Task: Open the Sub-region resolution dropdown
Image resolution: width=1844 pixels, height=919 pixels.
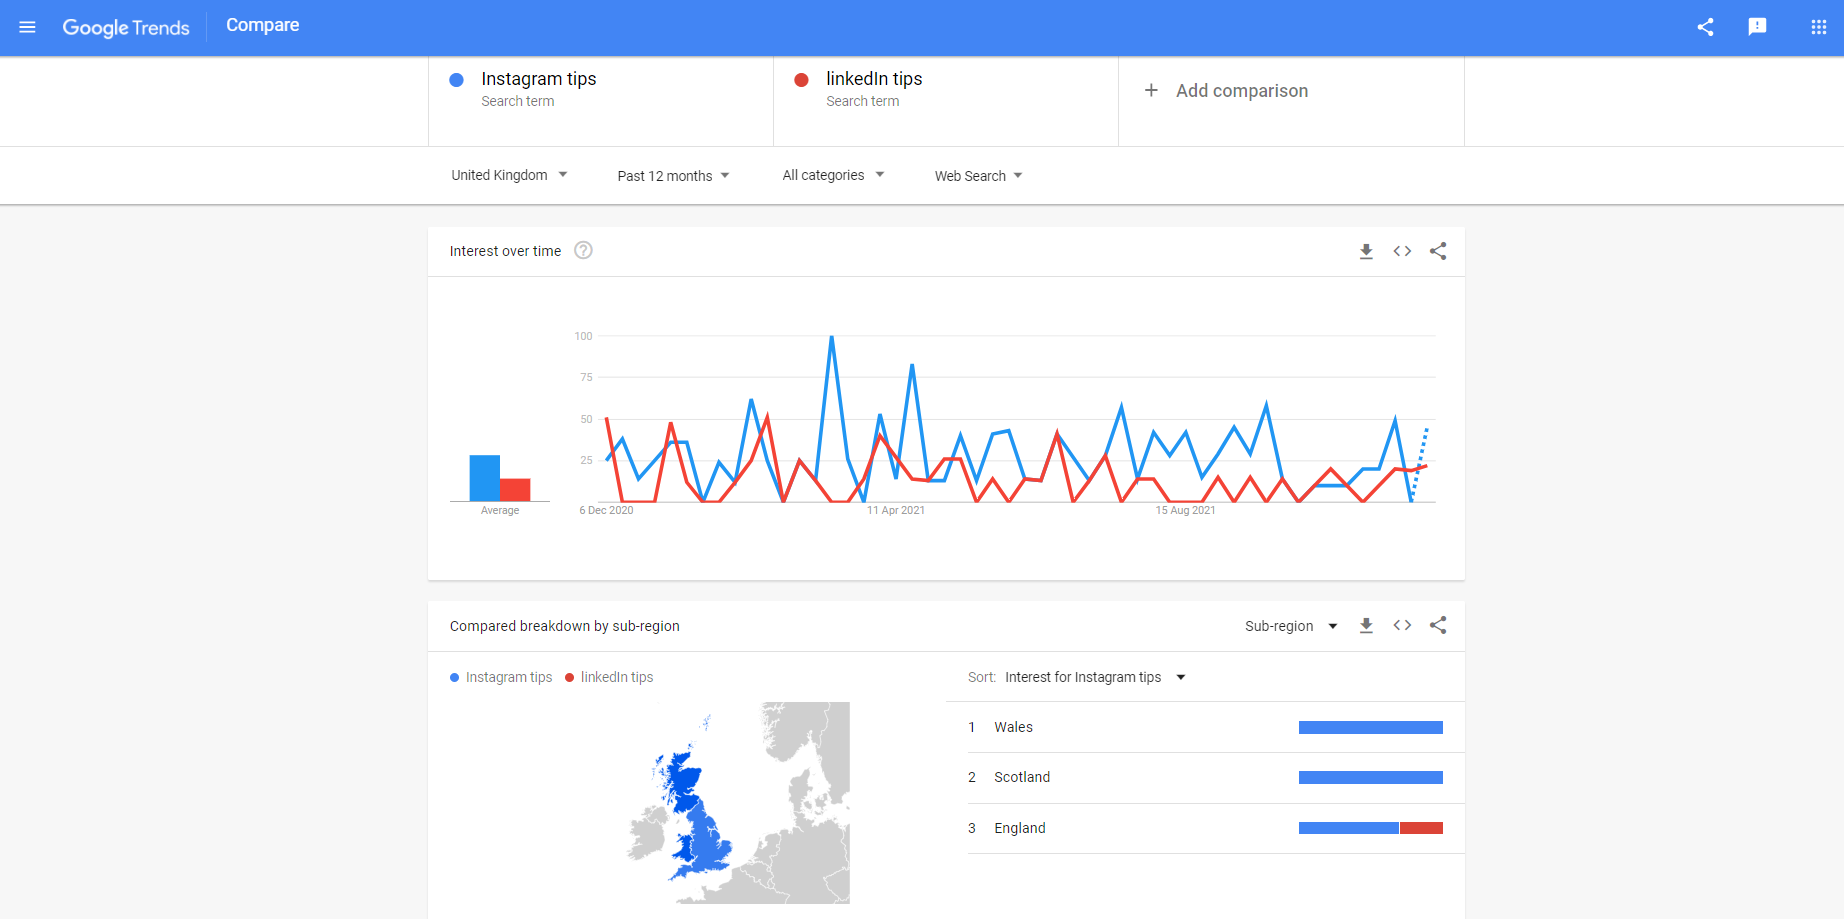Action: (x=1291, y=626)
